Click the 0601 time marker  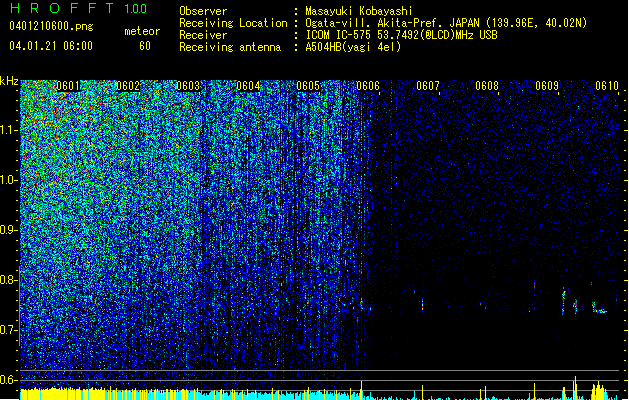pos(68,86)
